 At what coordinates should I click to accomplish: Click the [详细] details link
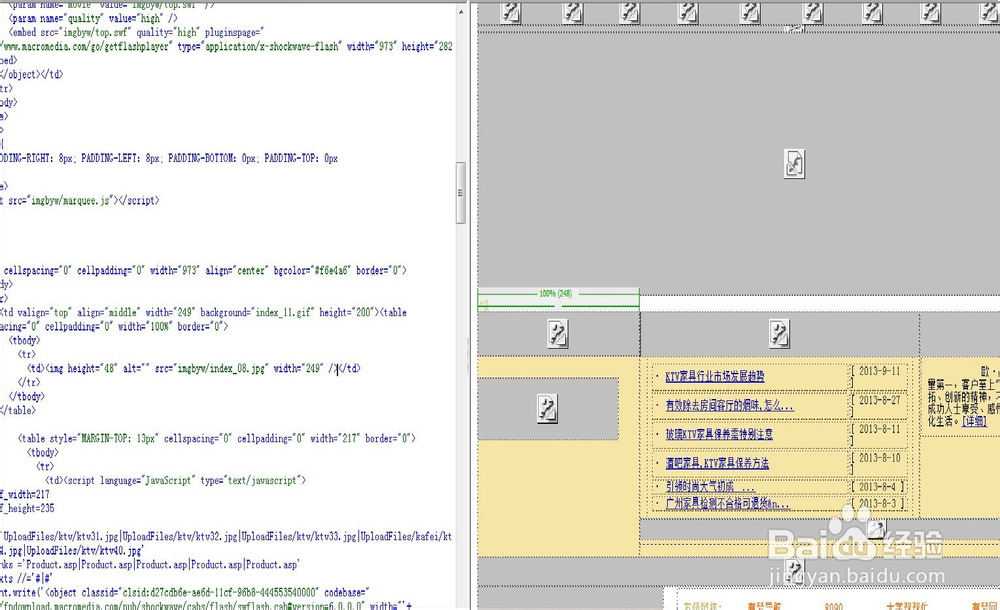pyautogui.click(x=974, y=421)
